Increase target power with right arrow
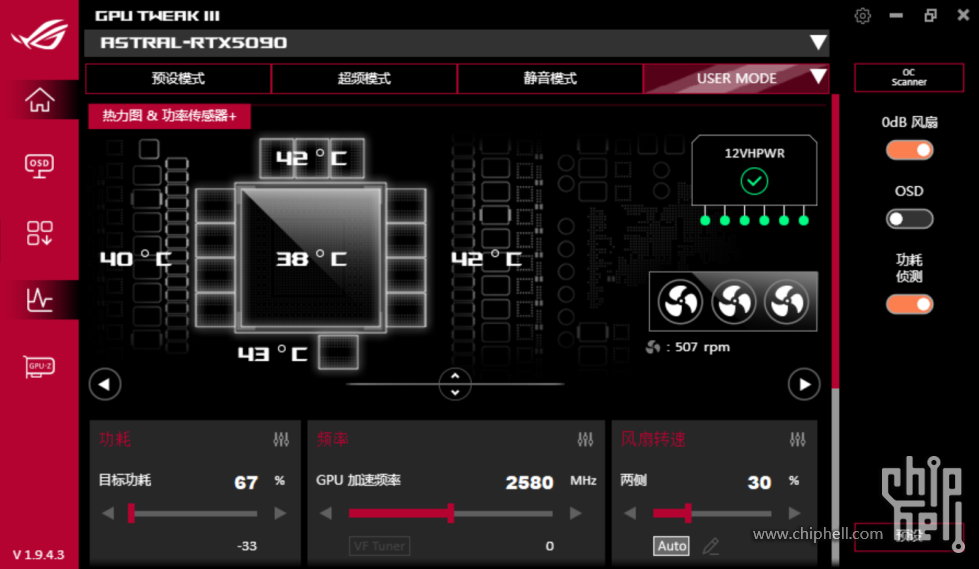This screenshot has height=569, width=979. (280, 513)
